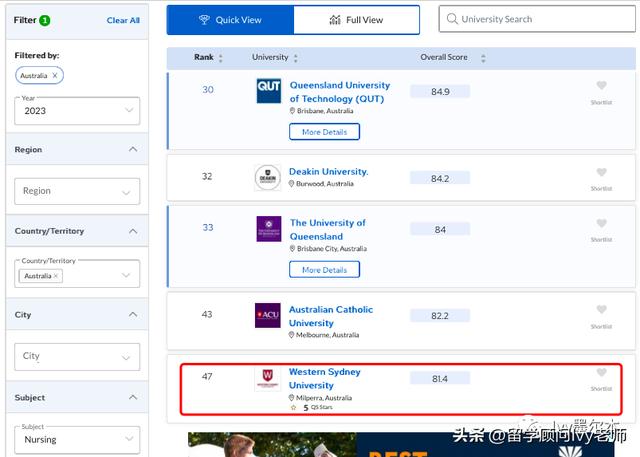The image size is (640, 457).
Task: Click the Western Sydney University logo
Action: tap(267, 379)
